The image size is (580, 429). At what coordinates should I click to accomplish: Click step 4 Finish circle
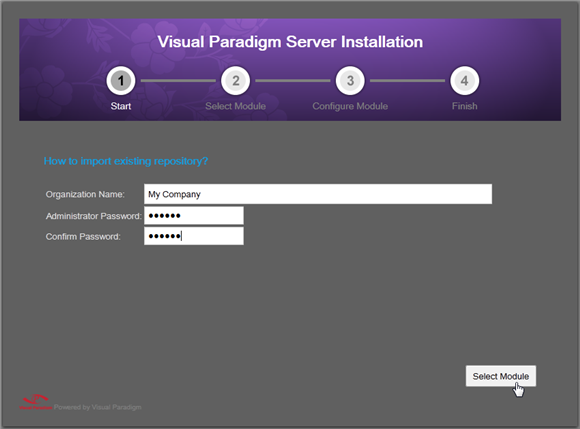click(x=465, y=81)
